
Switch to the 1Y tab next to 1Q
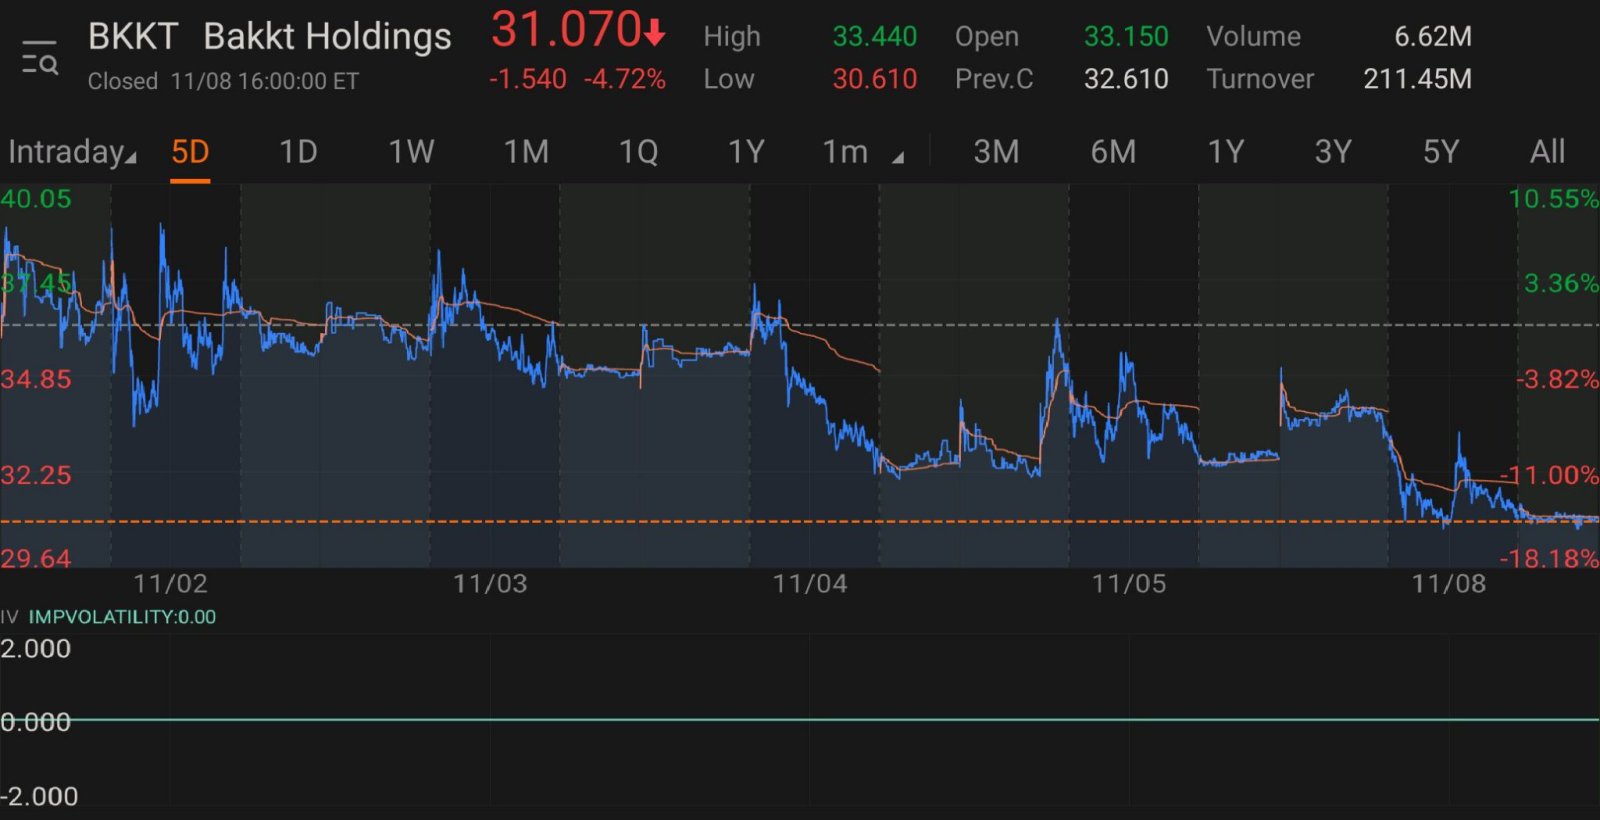[x=746, y=152]
